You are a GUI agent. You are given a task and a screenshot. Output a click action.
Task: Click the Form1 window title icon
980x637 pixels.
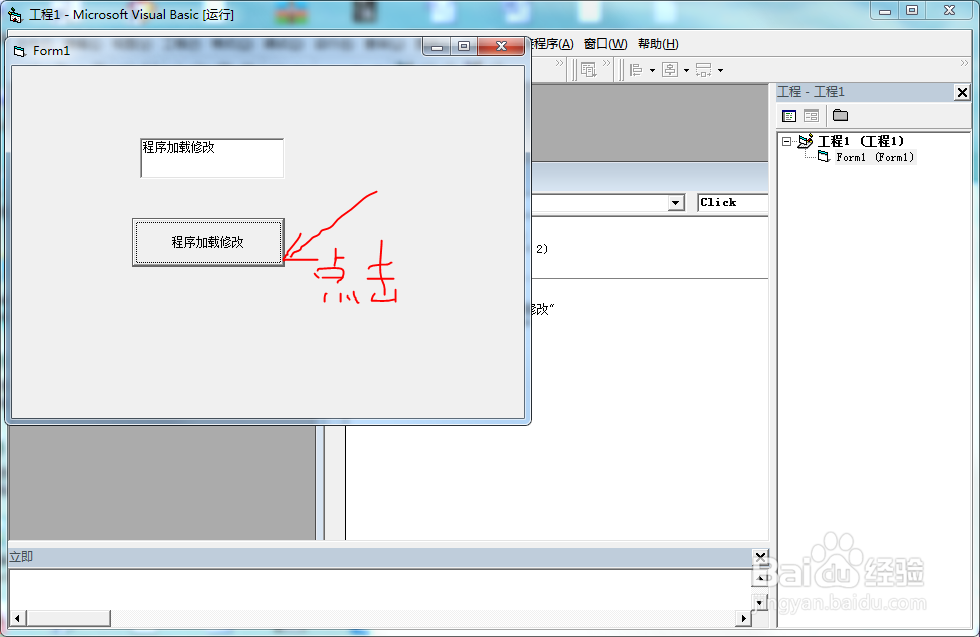19,51
